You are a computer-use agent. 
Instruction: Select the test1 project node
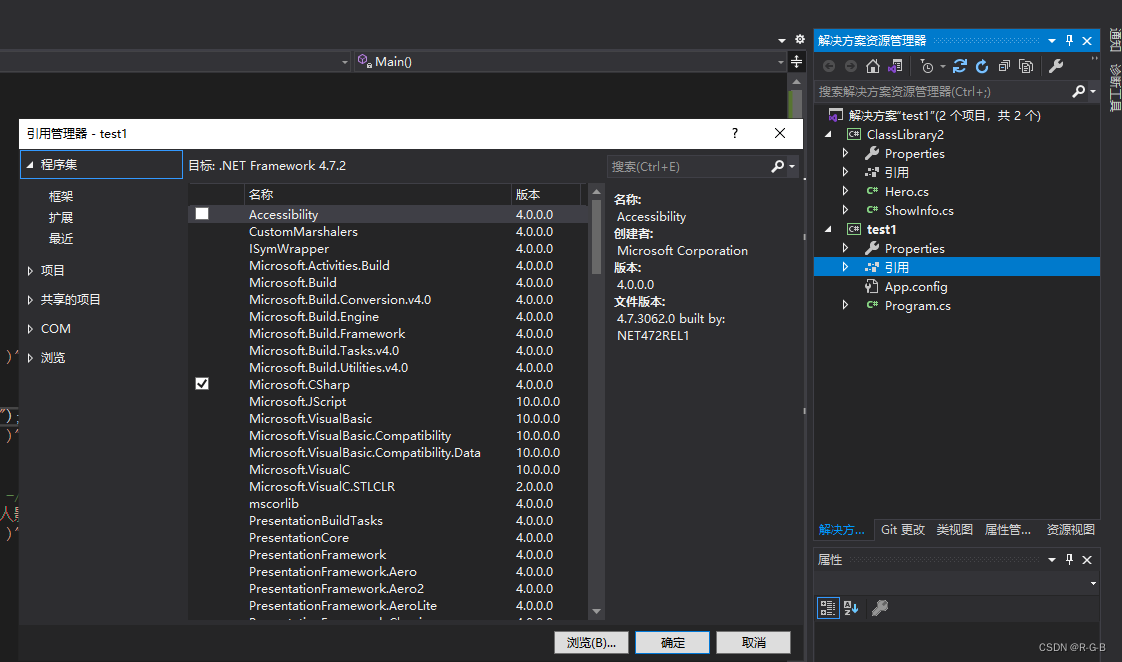(881, 230)
